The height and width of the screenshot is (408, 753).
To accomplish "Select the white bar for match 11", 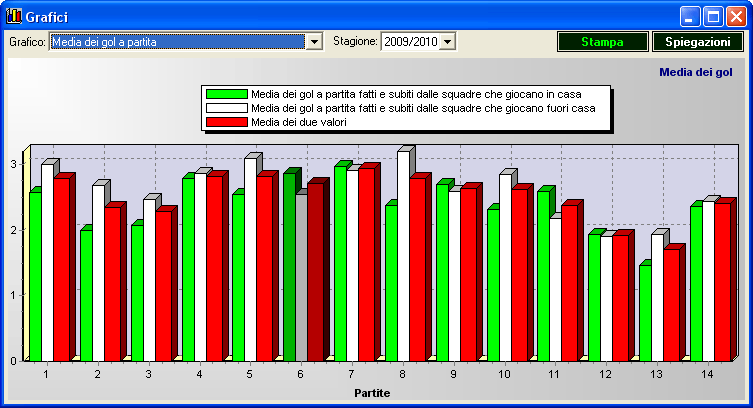I will click(555, 289).
